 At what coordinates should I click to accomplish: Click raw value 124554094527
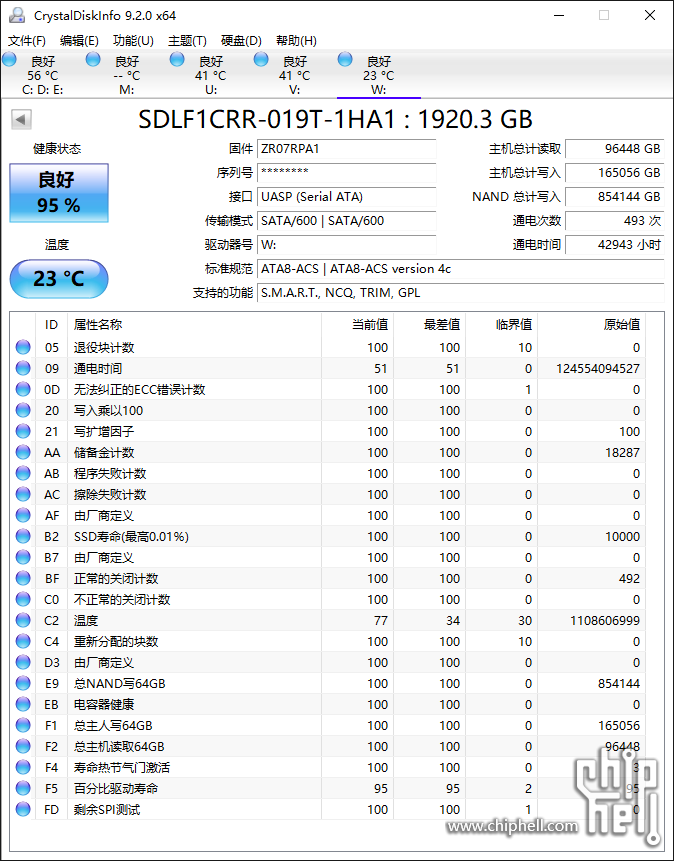pyautogui.click(x=598, y=368)
